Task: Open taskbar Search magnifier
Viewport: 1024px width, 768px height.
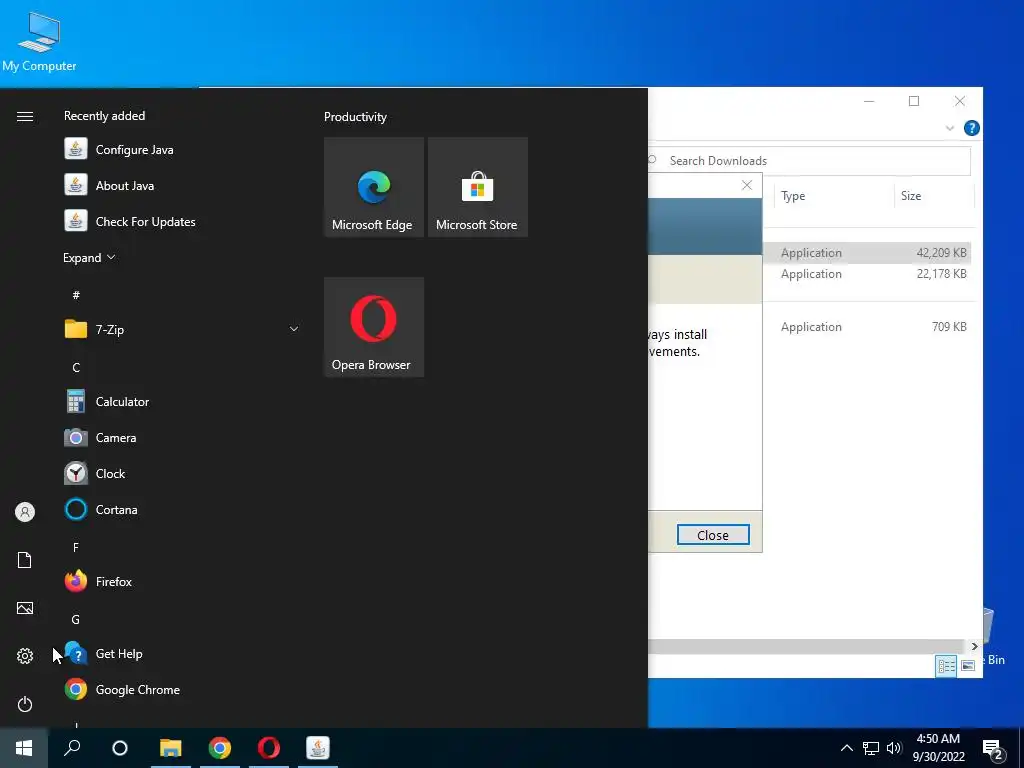Action: pos(72,748)
